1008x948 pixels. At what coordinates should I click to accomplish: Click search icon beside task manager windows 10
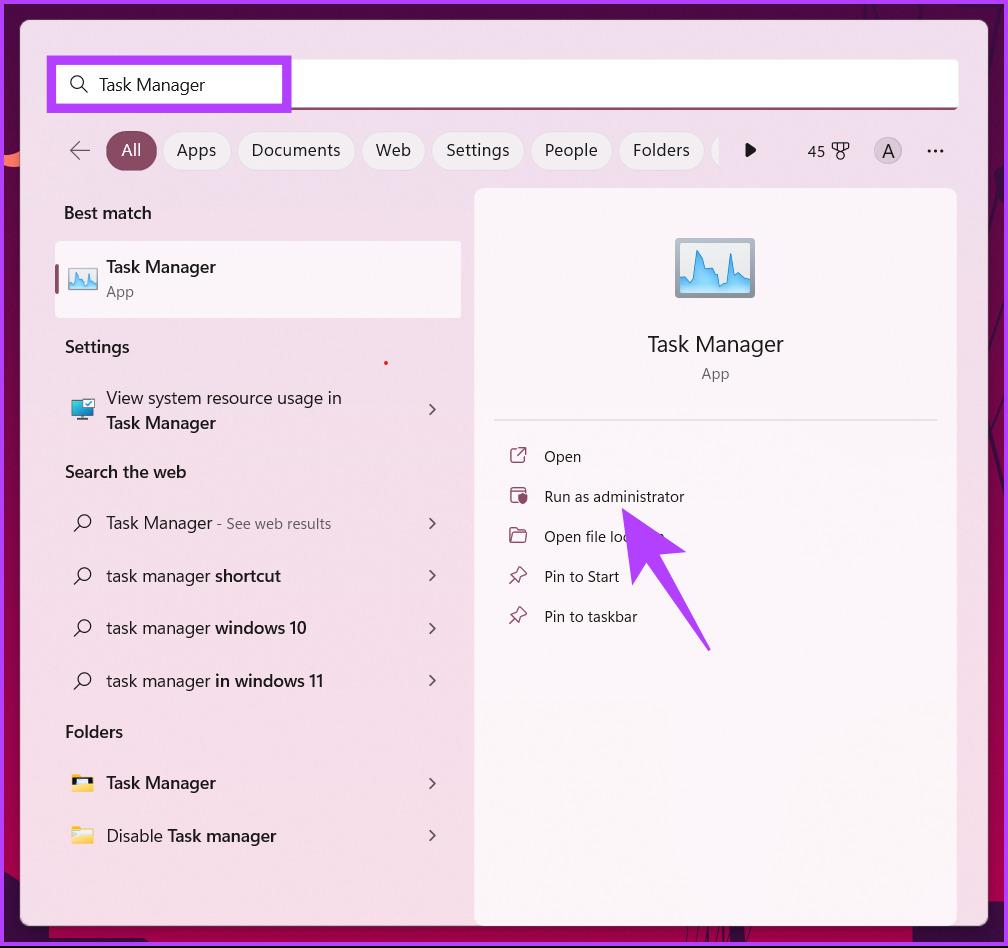point(82,627)
